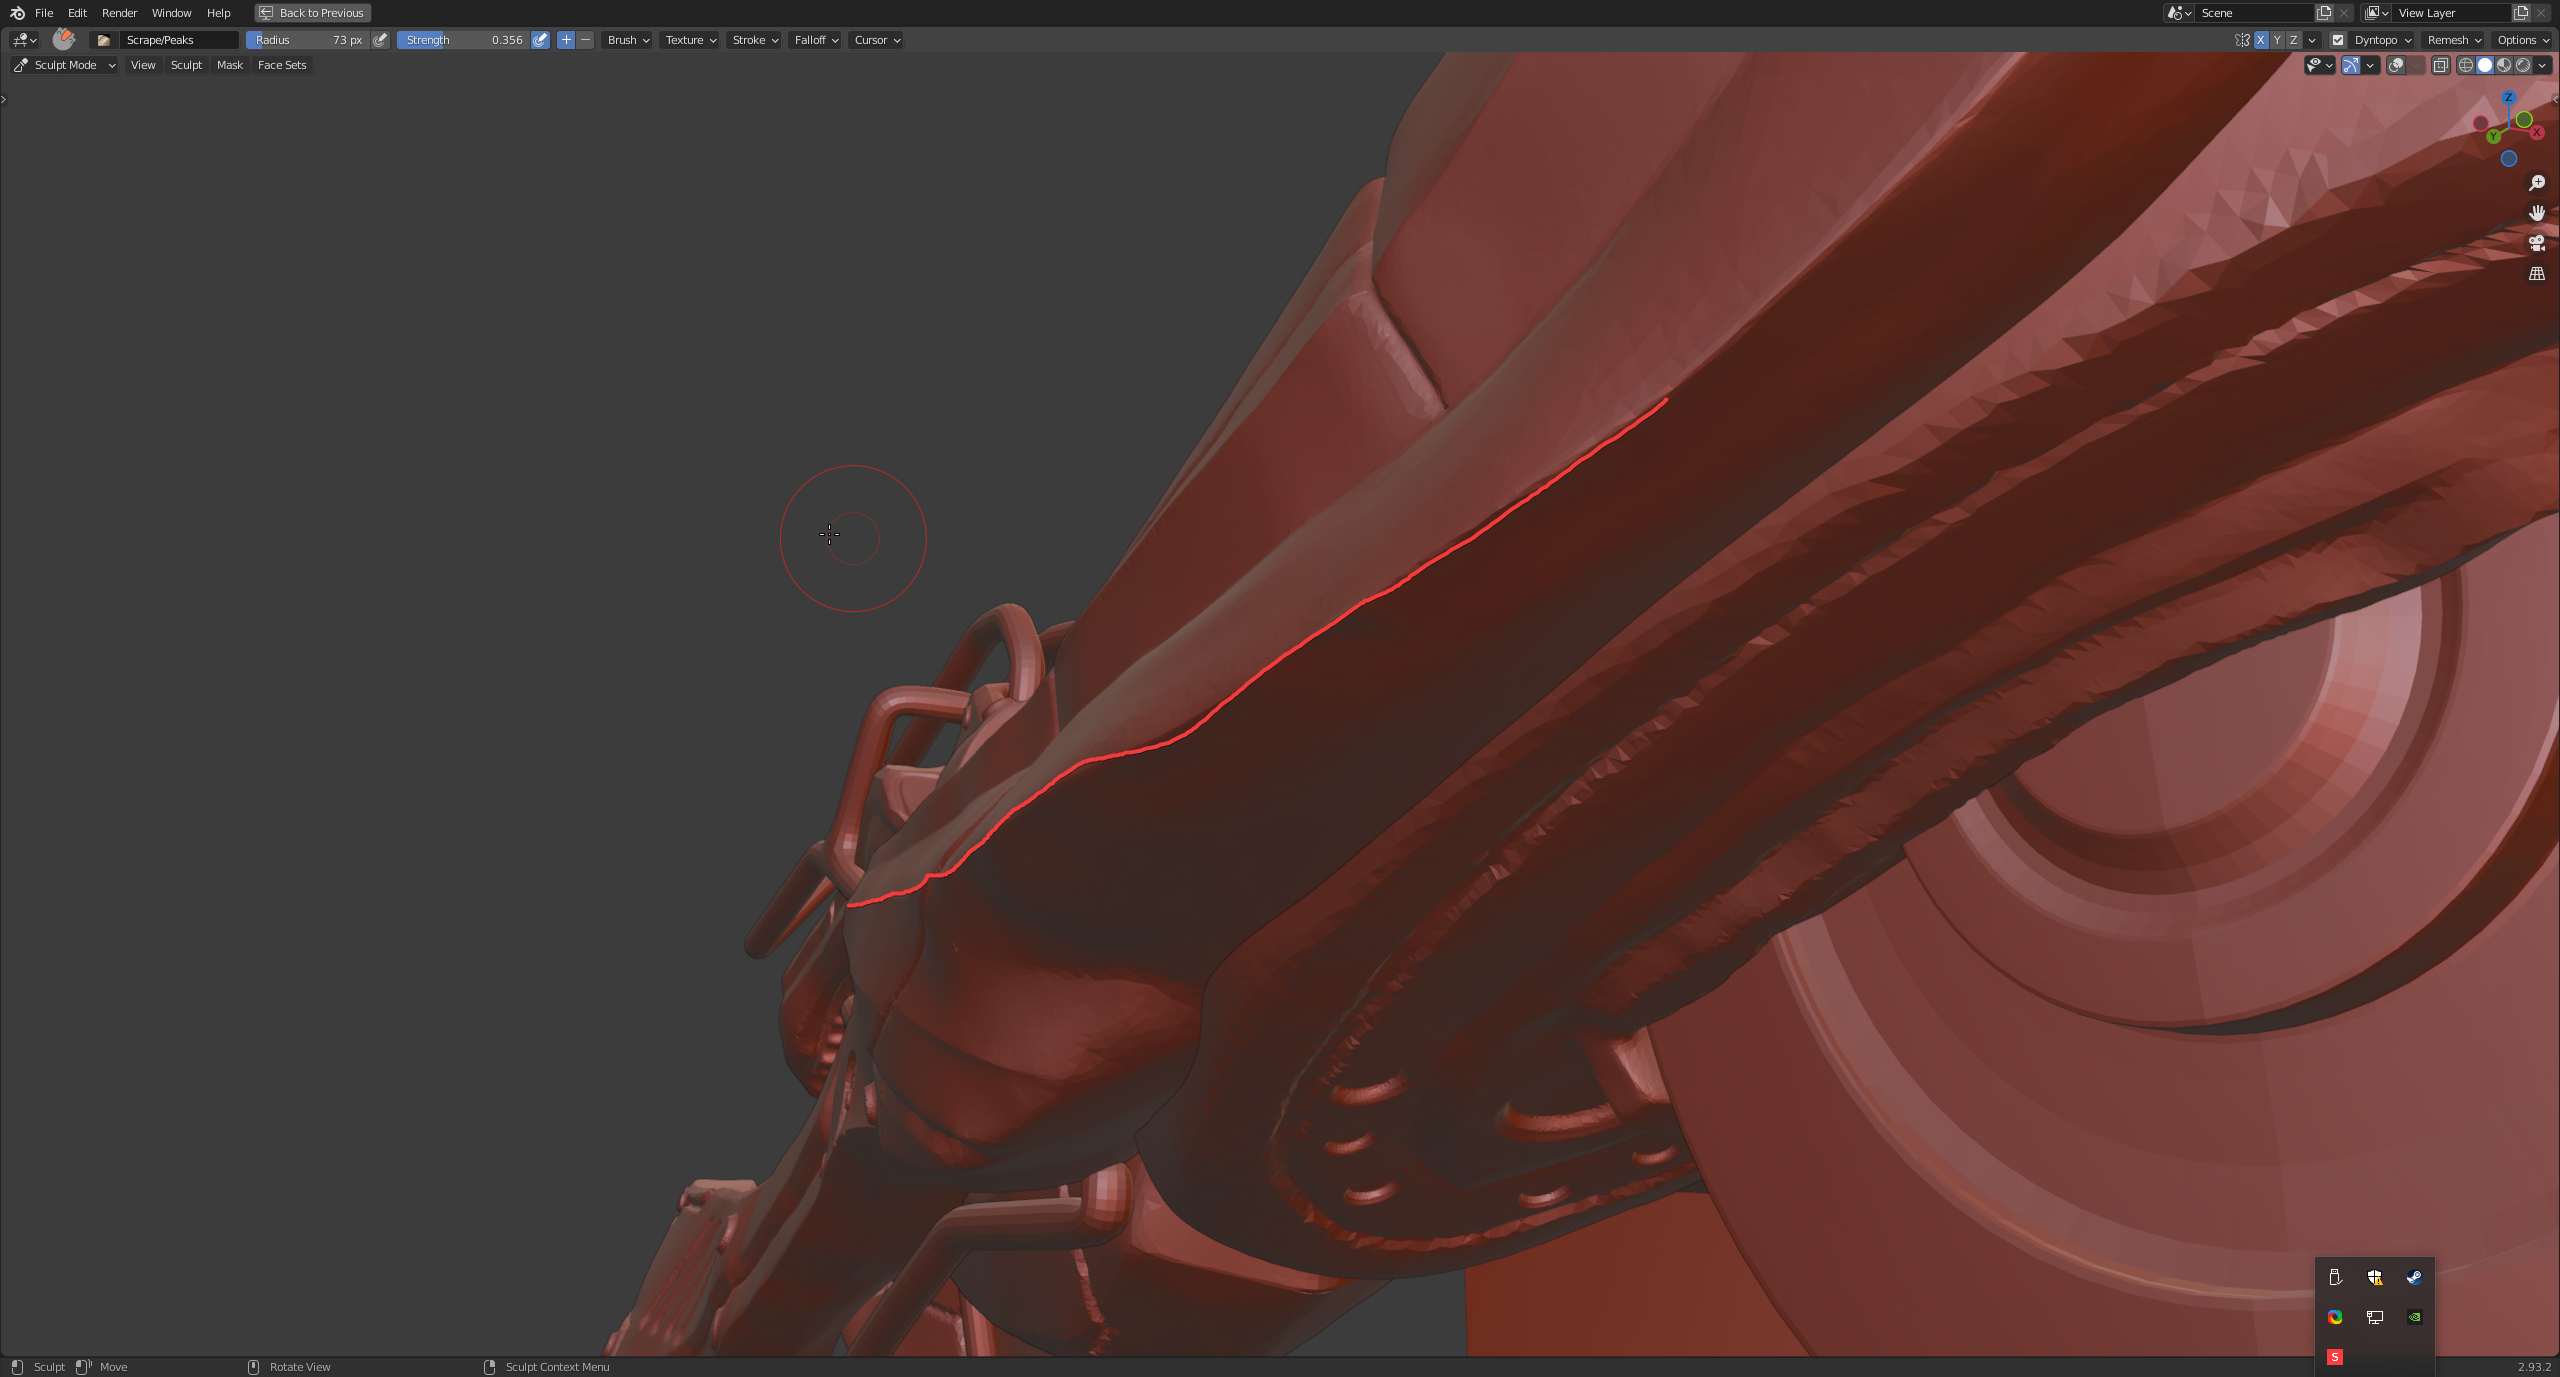Expand the Falloff dropdown
This screenshot has height=1377, width=2560.
(816, 40)
